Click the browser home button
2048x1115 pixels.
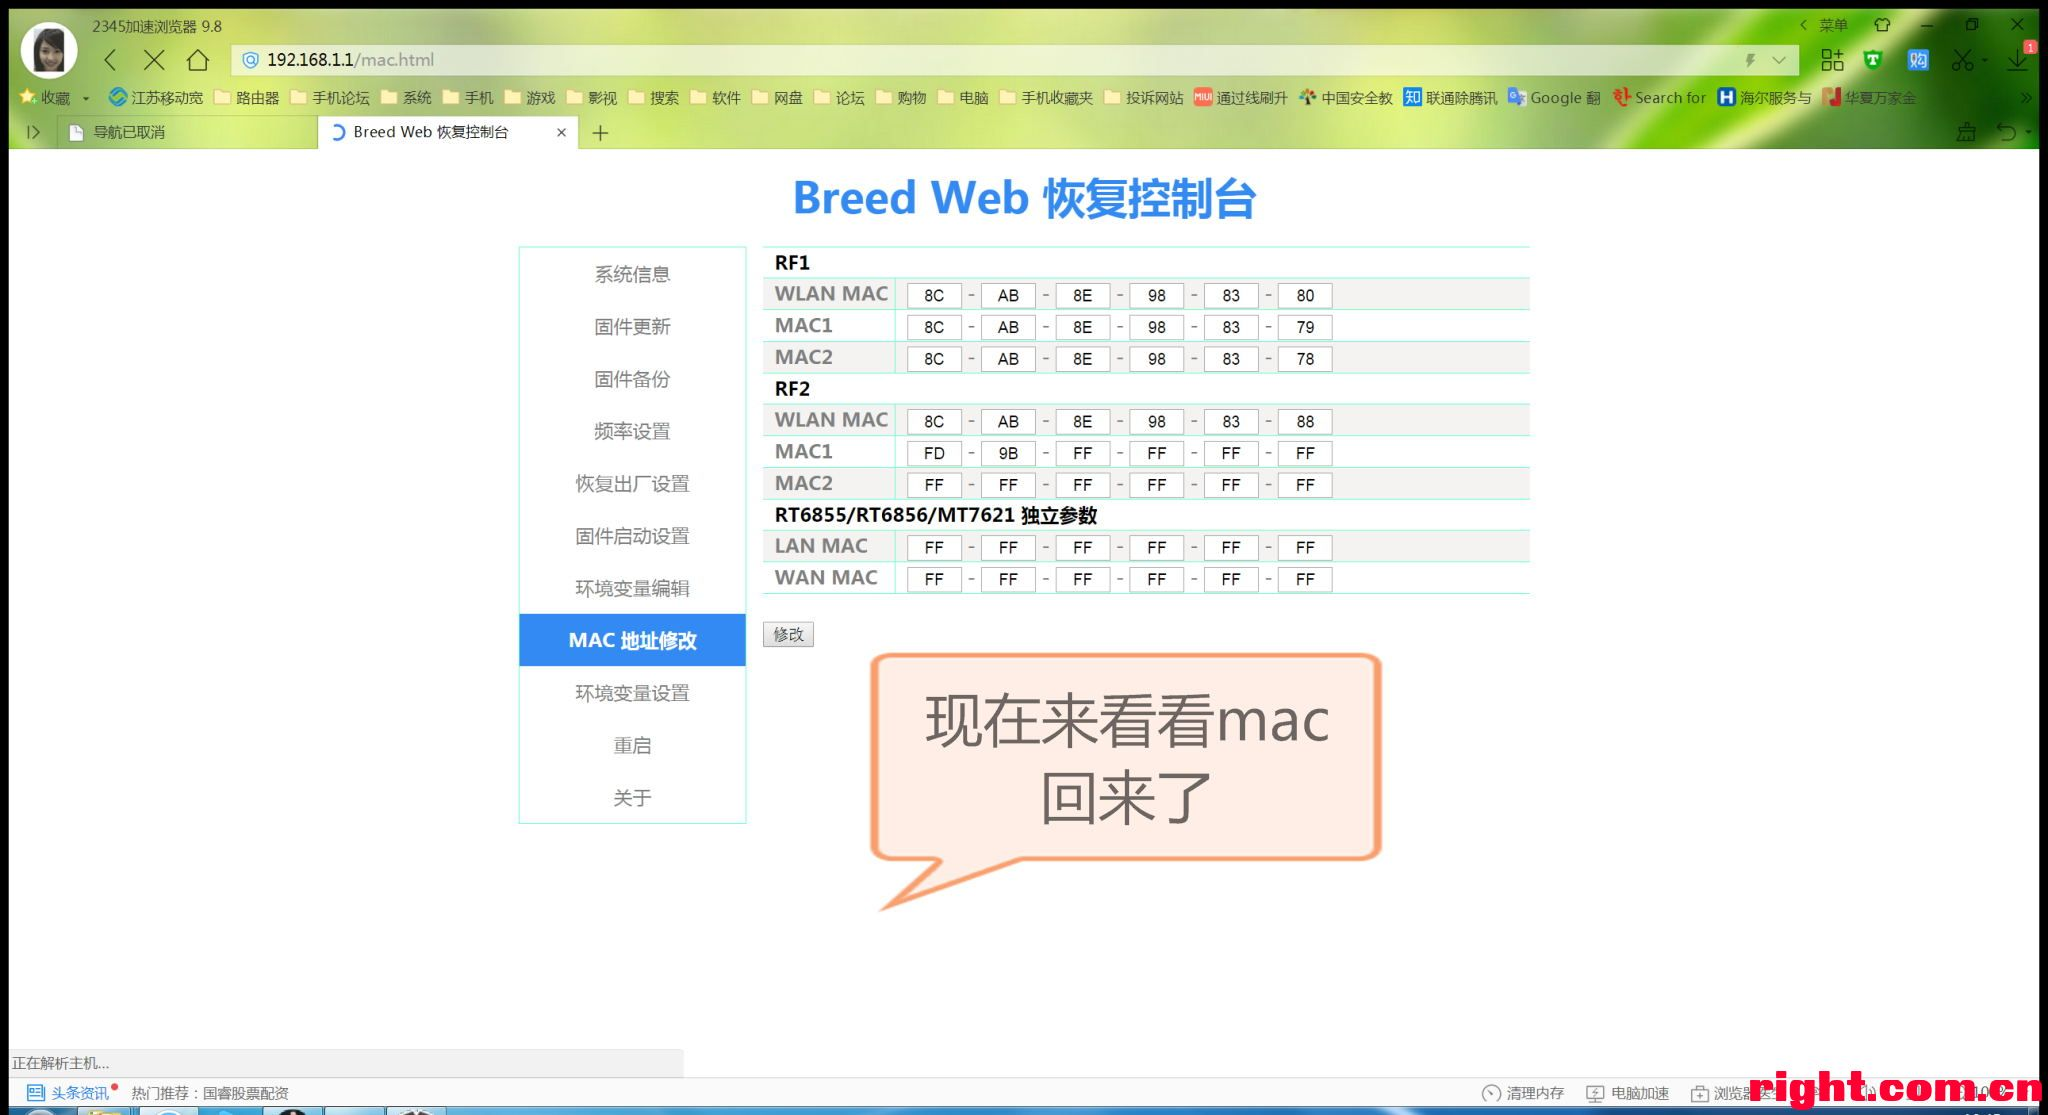198,60
